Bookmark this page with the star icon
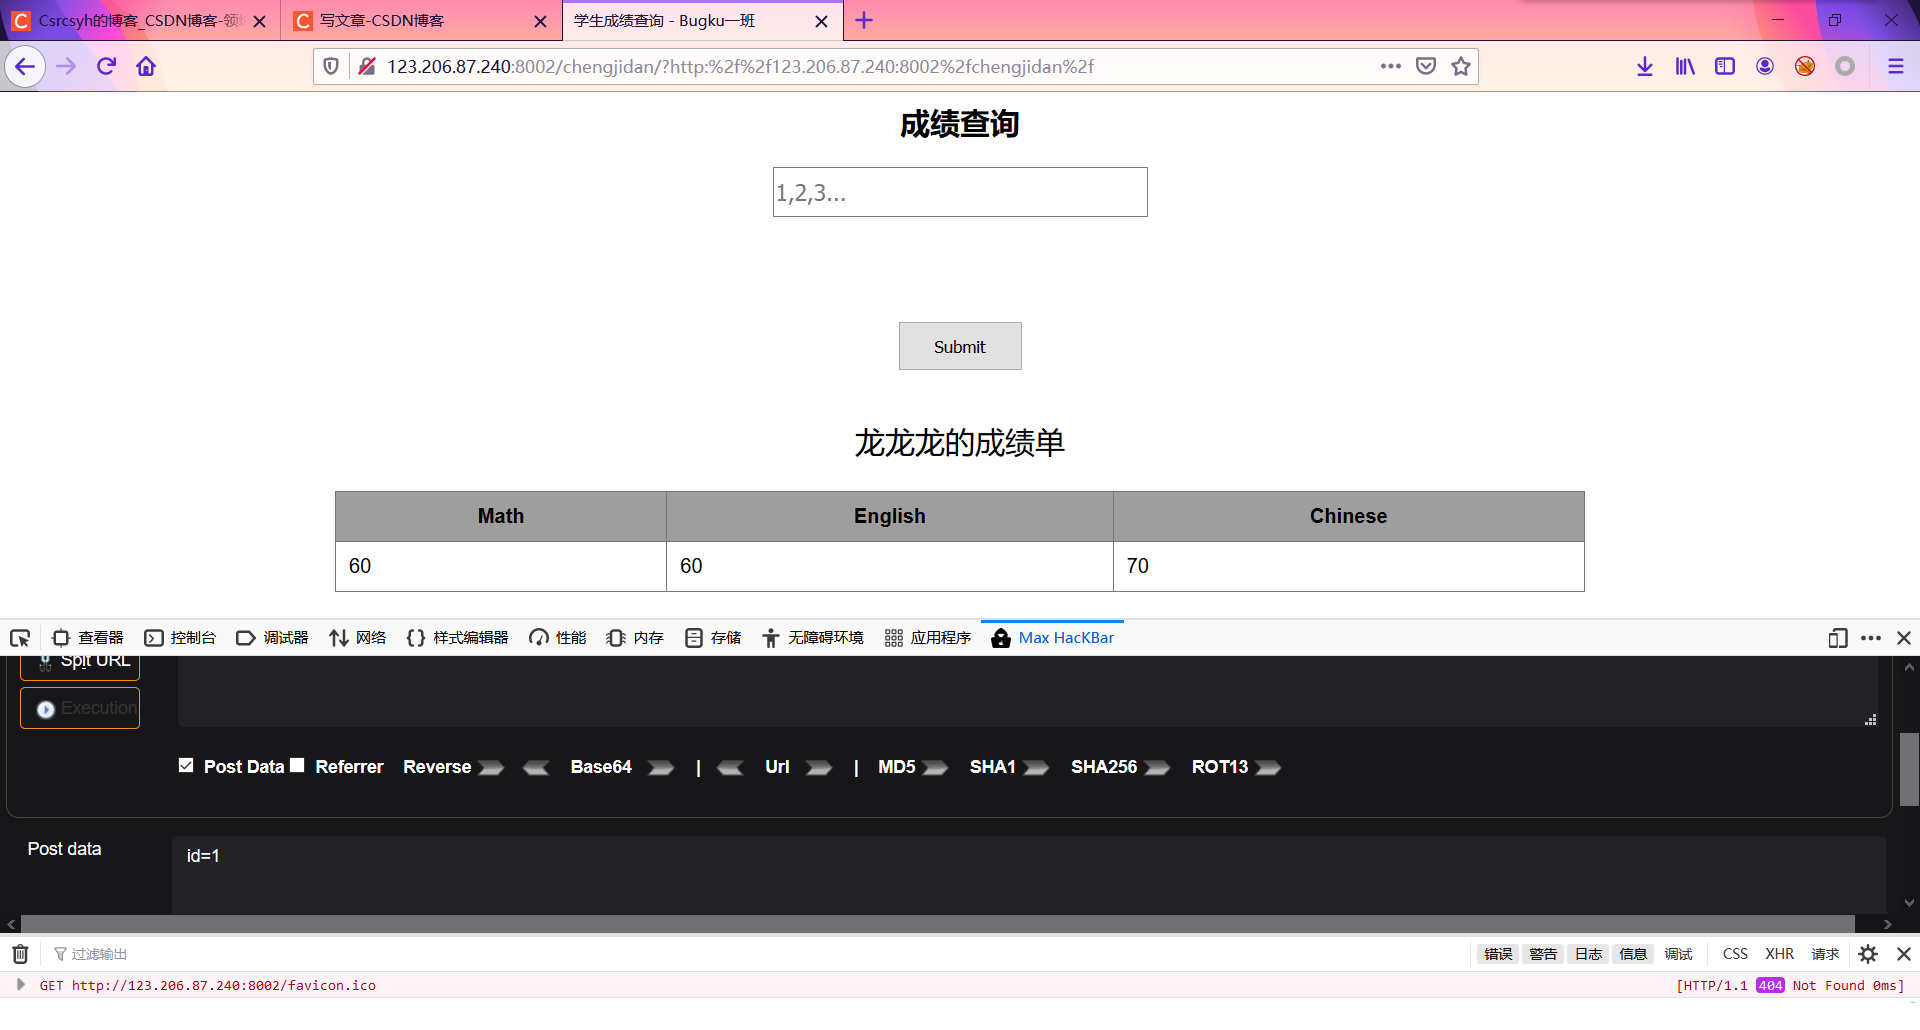 (1460, 66)
